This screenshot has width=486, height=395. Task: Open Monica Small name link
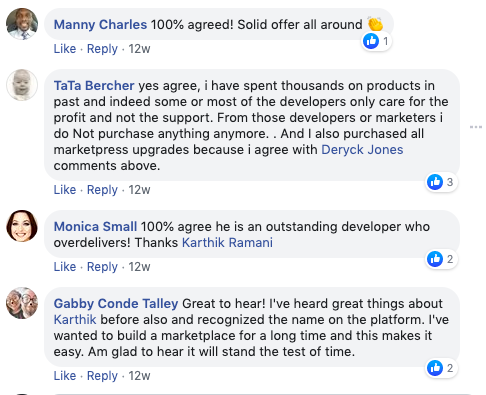(95, 227)
